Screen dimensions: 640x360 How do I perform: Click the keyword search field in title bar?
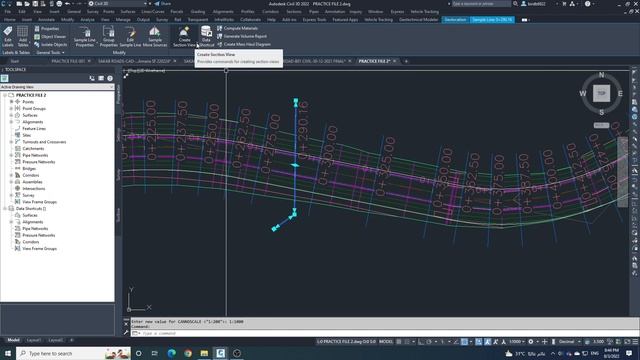(481, 4)
